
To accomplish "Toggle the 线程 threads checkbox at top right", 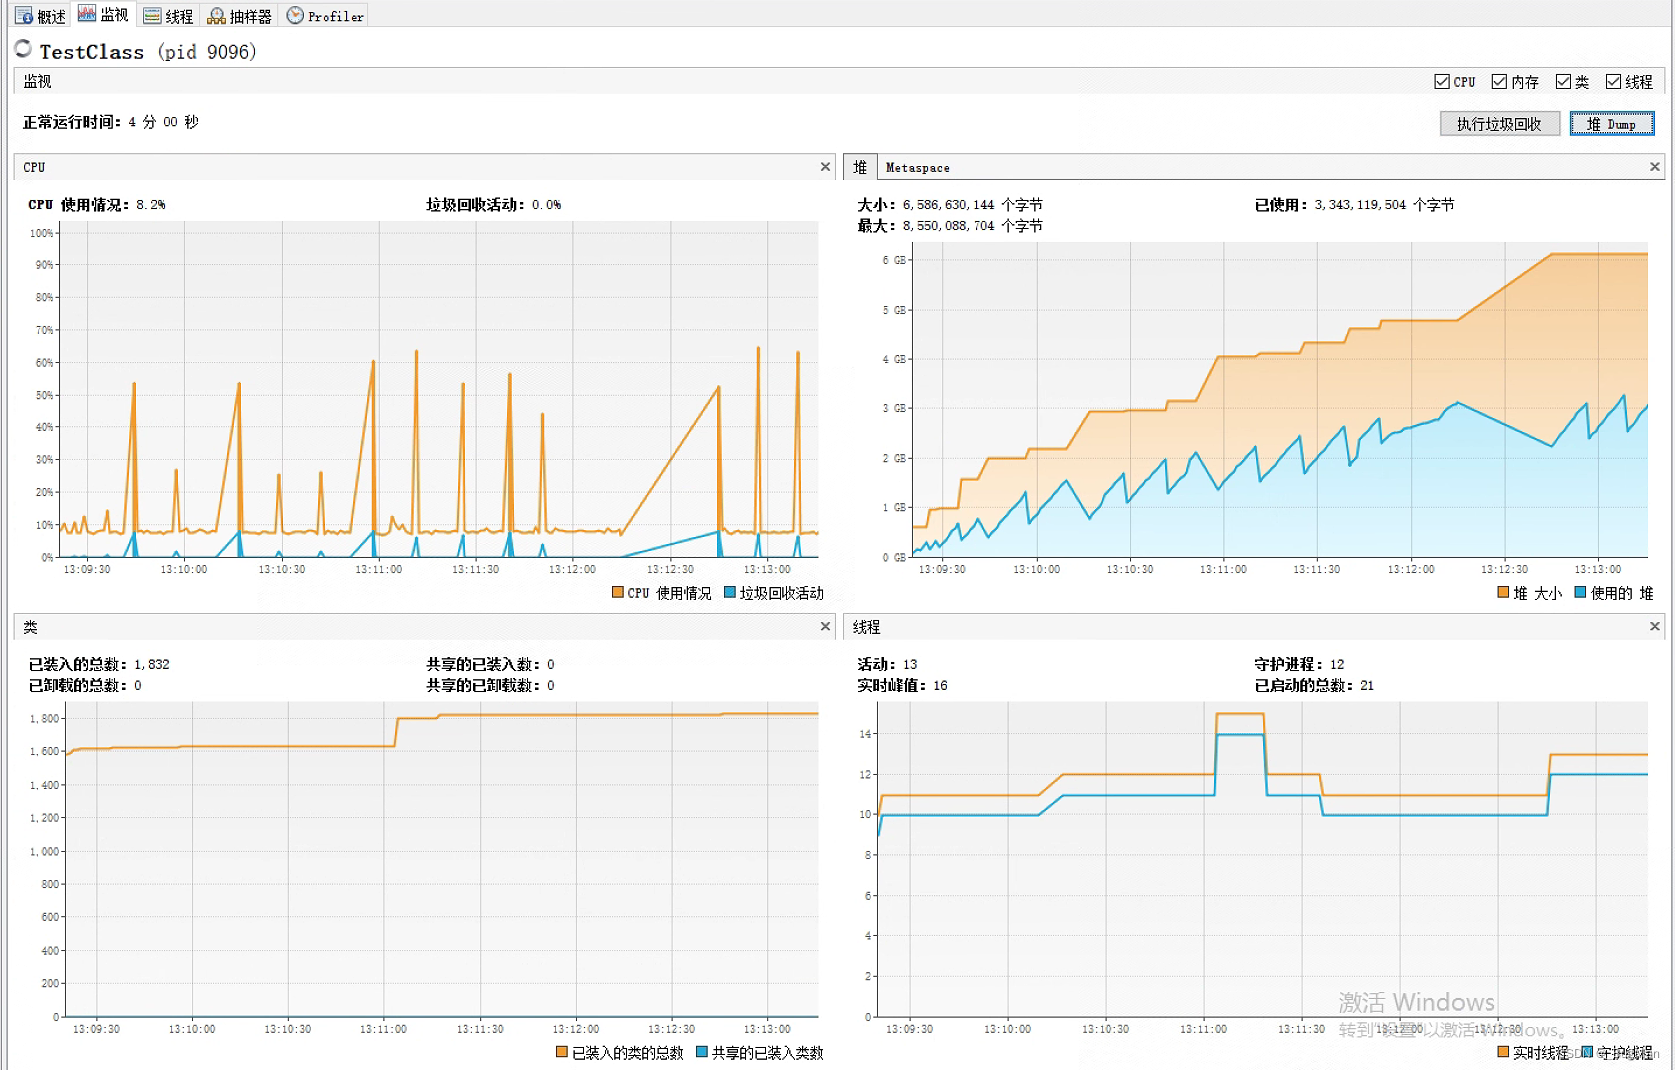I will pos(1613,82).
